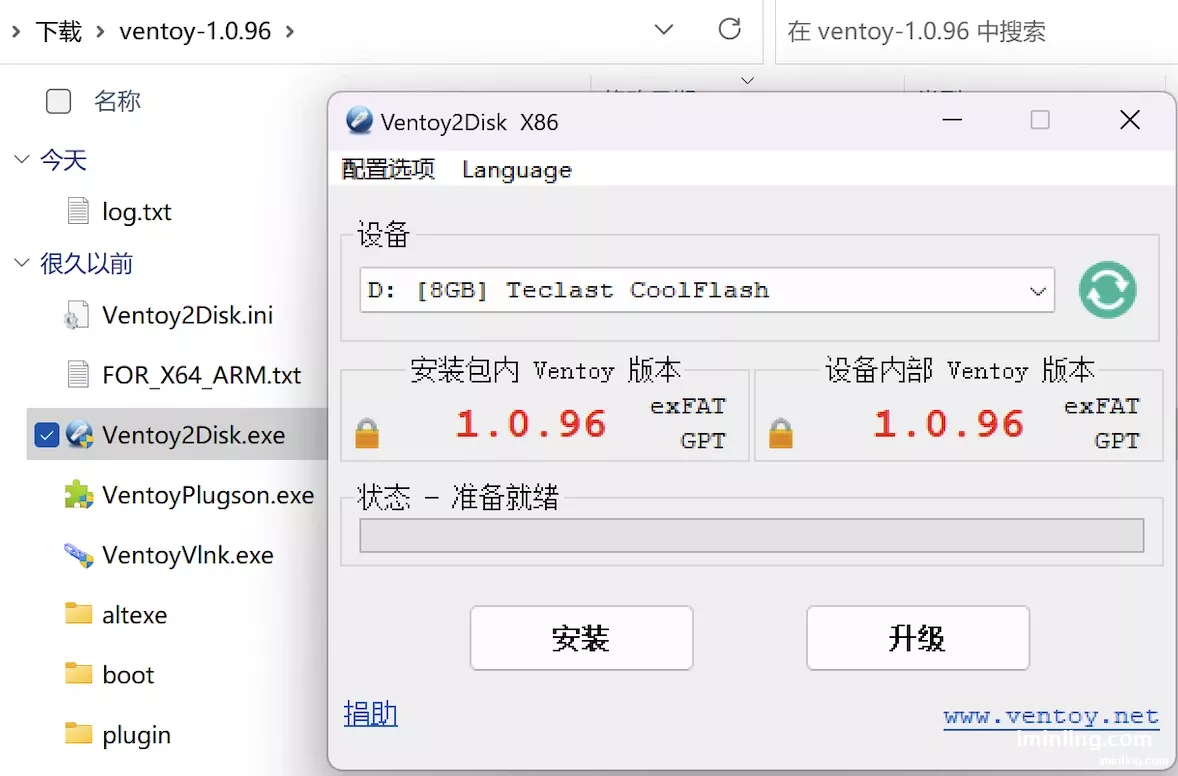This screenshot has width=1178, height=776.
Task: Select the Ventoy2Disk.ini file icon
Action: tap(77, 315)
